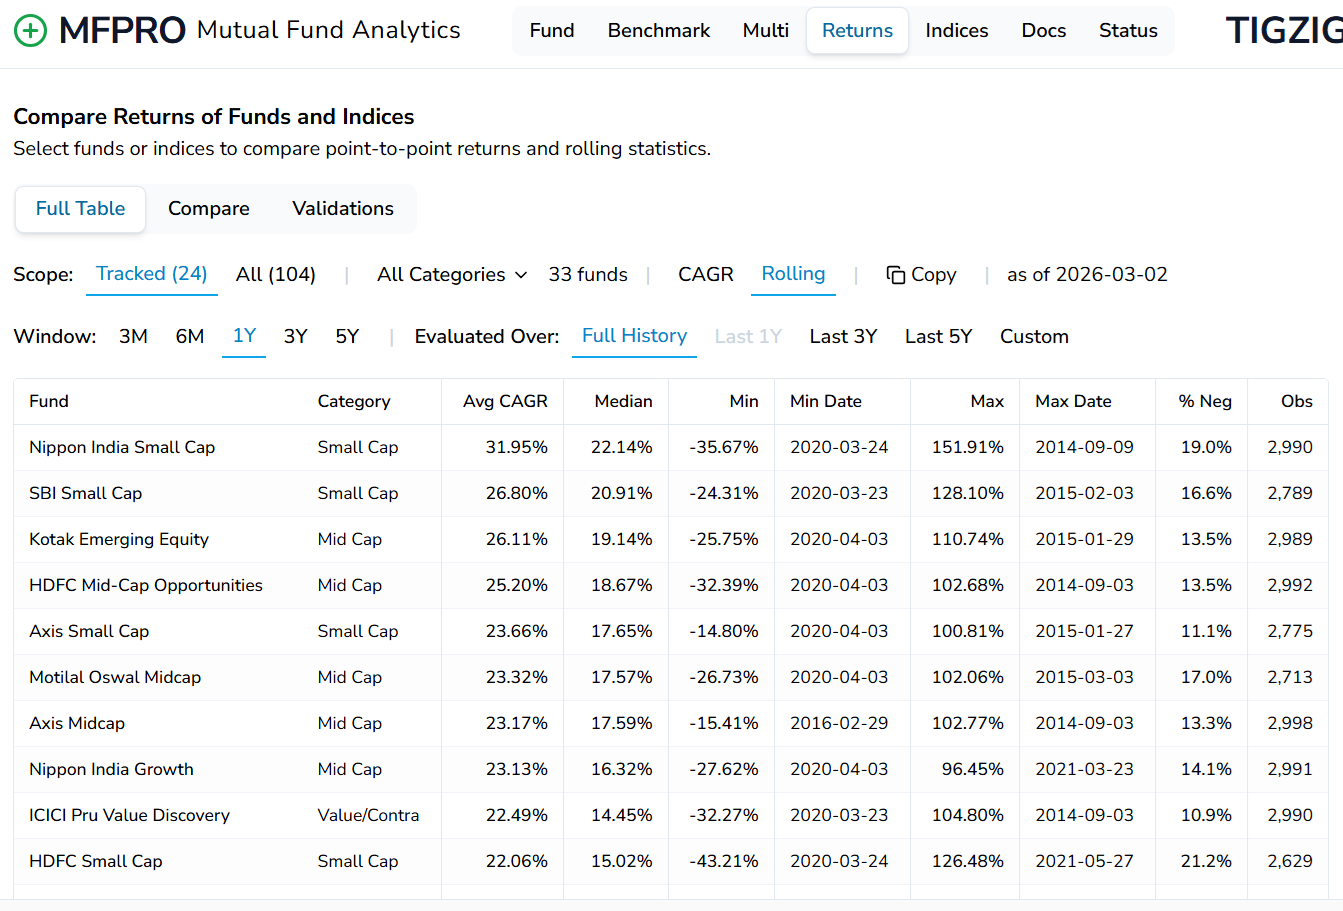Click ICICI Pru Value Discovery fund name
The height and width of the screenshot is (911, 1343).
point(129,816)
